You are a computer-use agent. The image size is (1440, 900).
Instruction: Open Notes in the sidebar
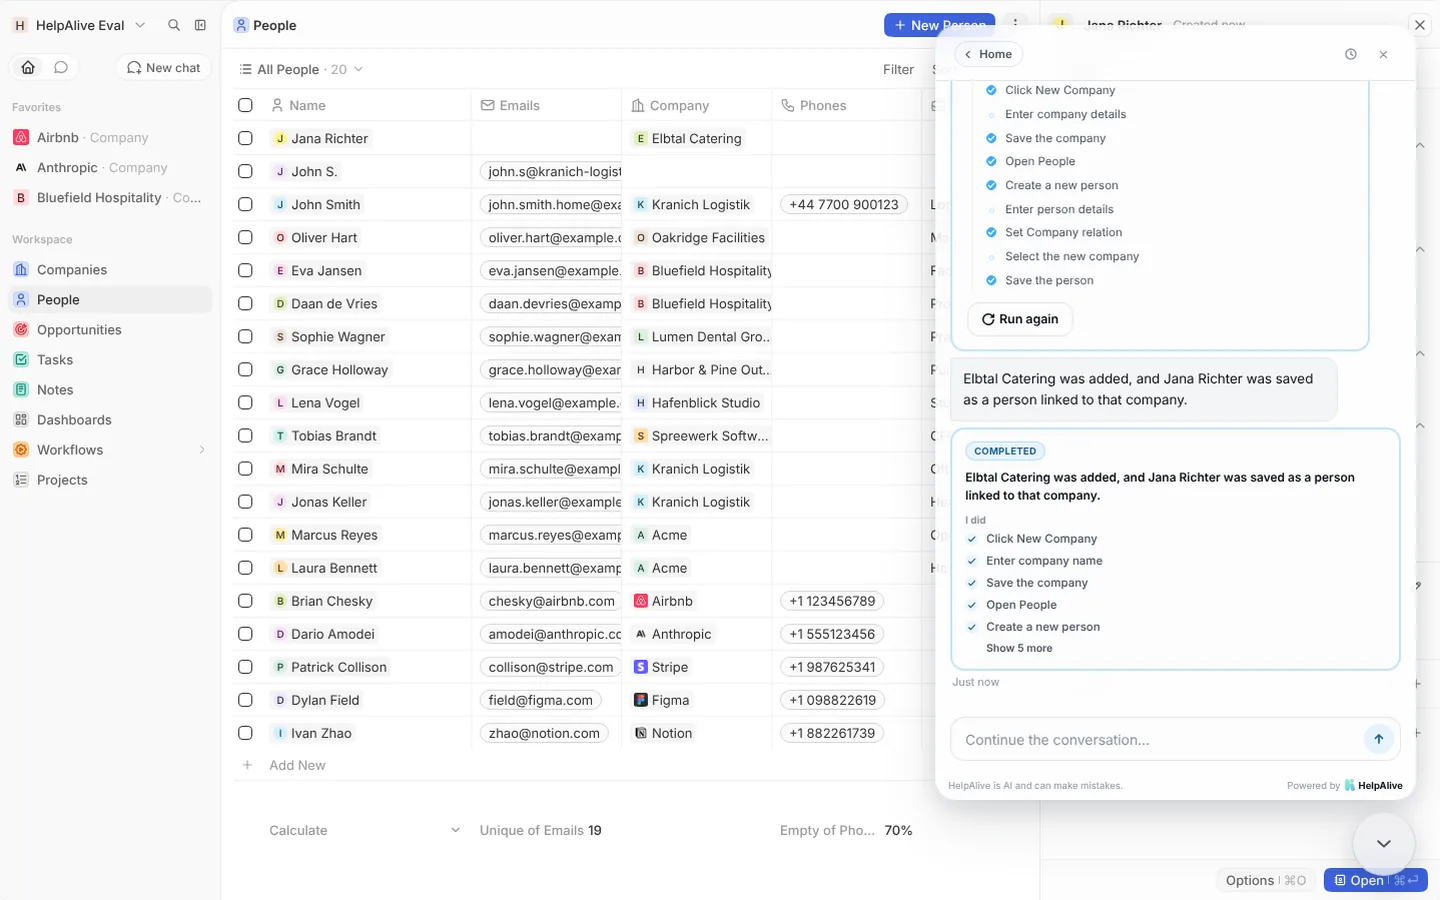click(111, 389)
